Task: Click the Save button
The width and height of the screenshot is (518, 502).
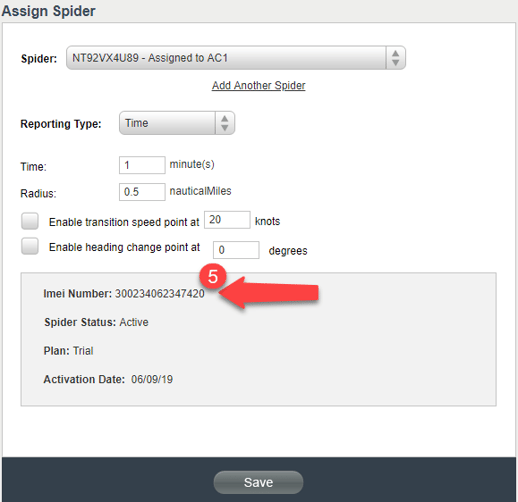Action: pos(258,482)
